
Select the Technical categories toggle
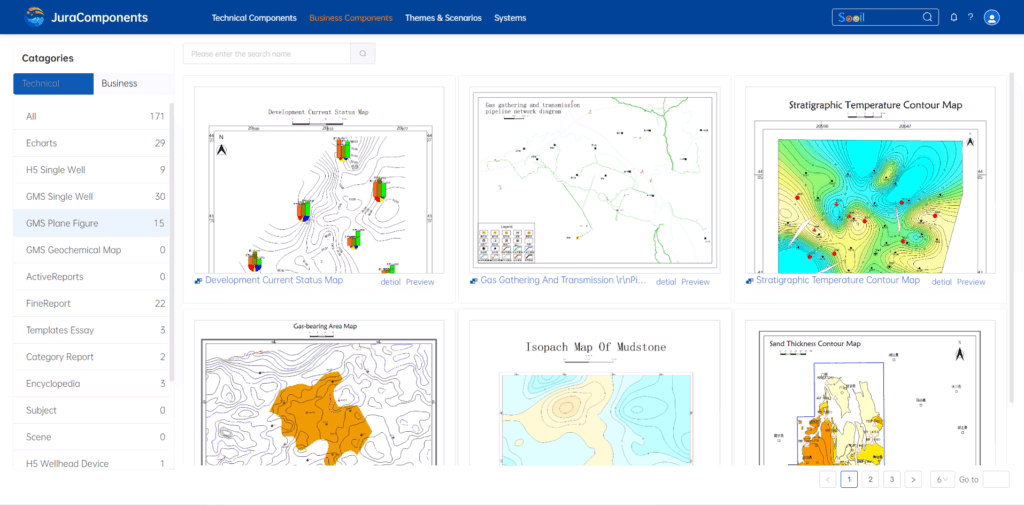(x=53, y=84)
